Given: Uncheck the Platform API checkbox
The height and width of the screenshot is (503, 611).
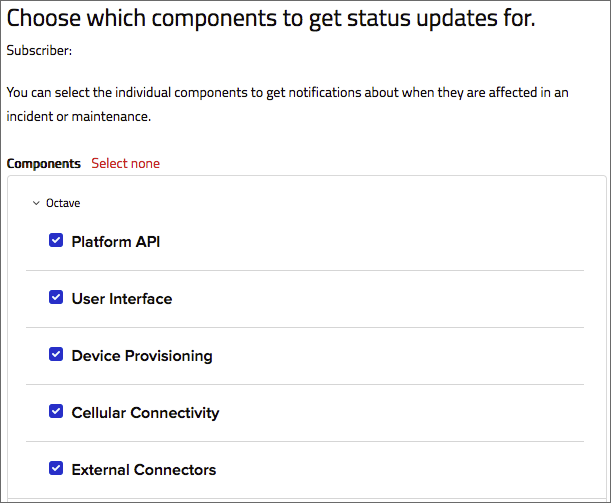Looking at the screenshot, I should [x=56, y=241].
